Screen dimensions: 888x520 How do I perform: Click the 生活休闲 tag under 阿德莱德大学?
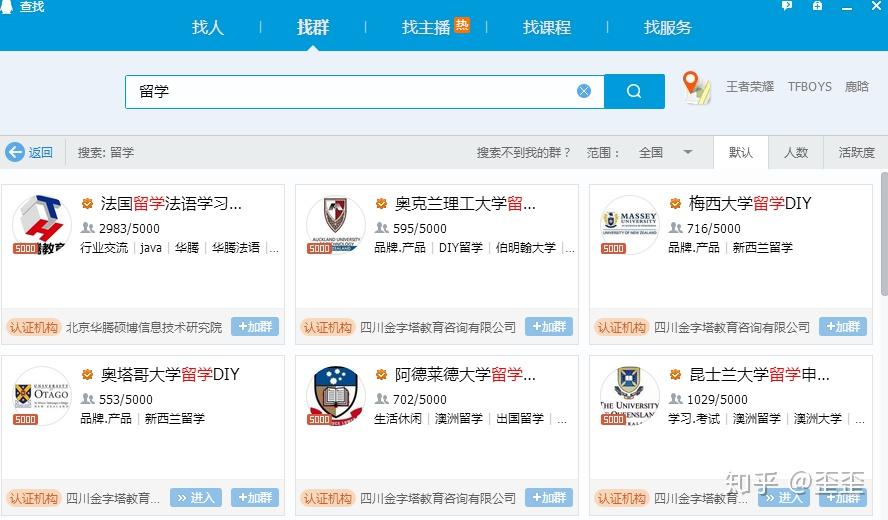point(398,419)
